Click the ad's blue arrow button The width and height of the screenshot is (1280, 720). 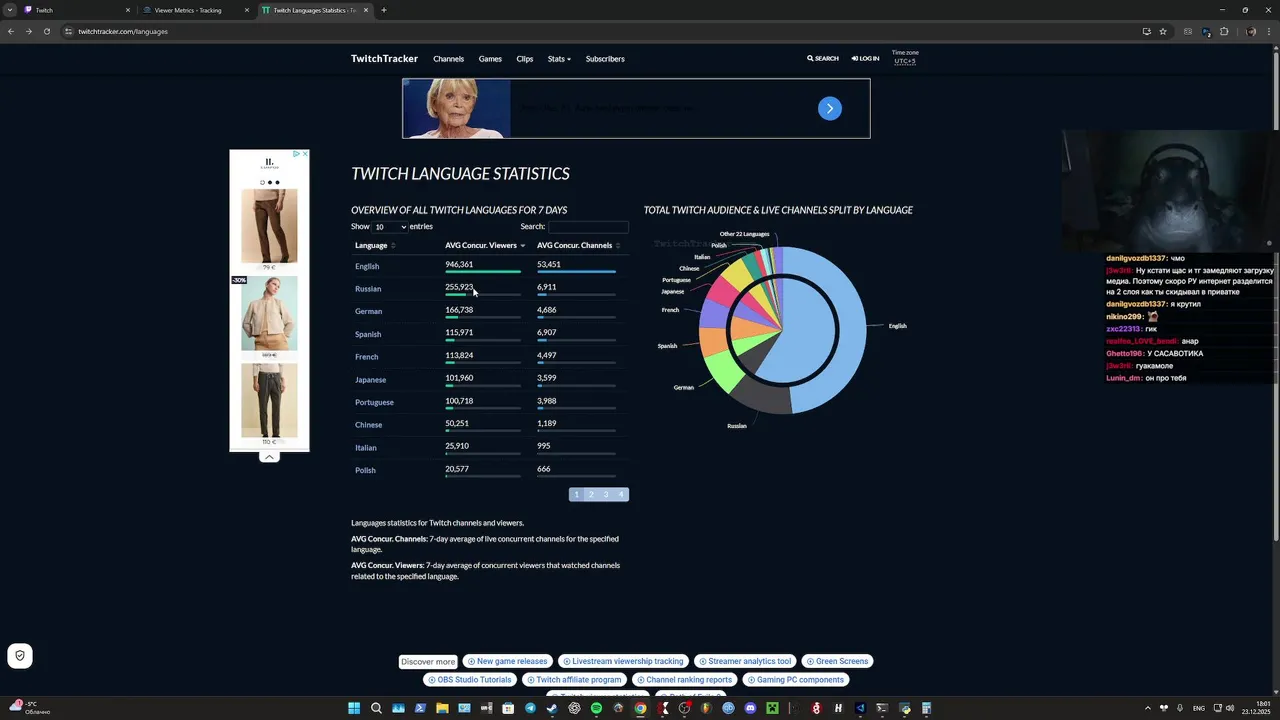tap(830, 108)
